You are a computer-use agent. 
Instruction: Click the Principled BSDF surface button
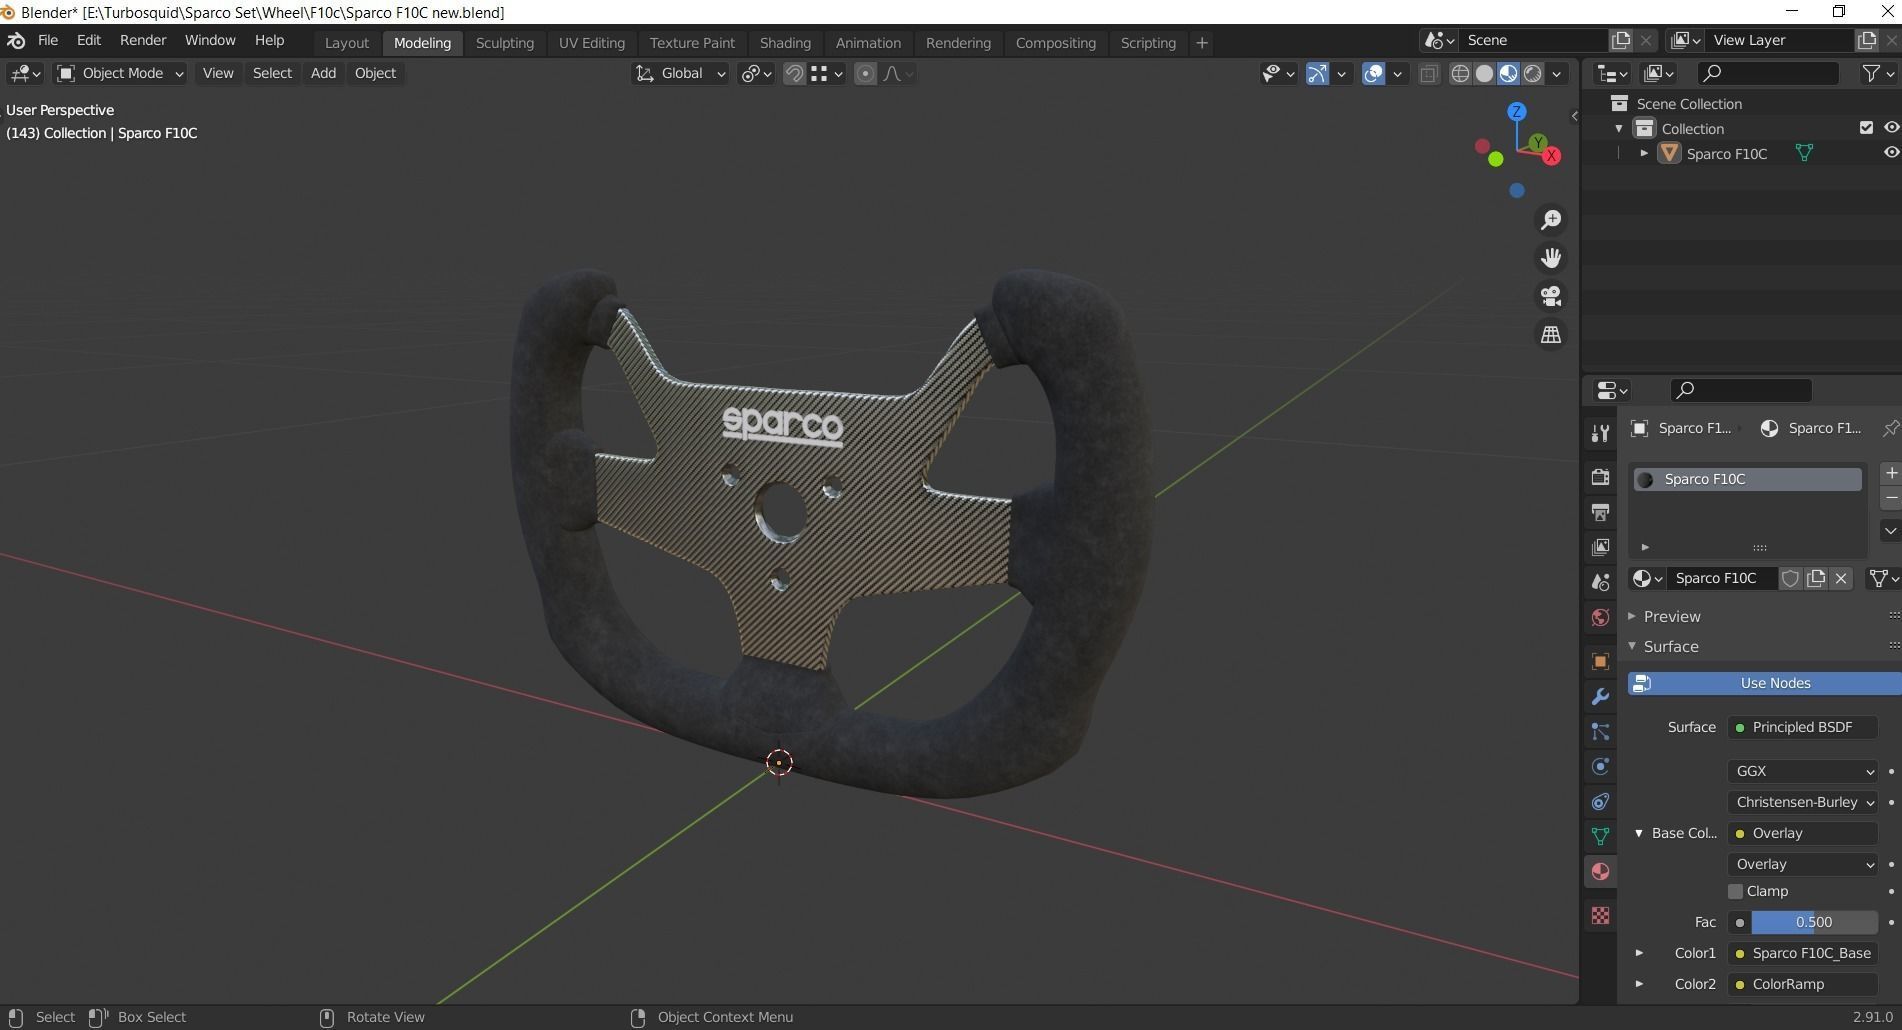[1803, 727]
